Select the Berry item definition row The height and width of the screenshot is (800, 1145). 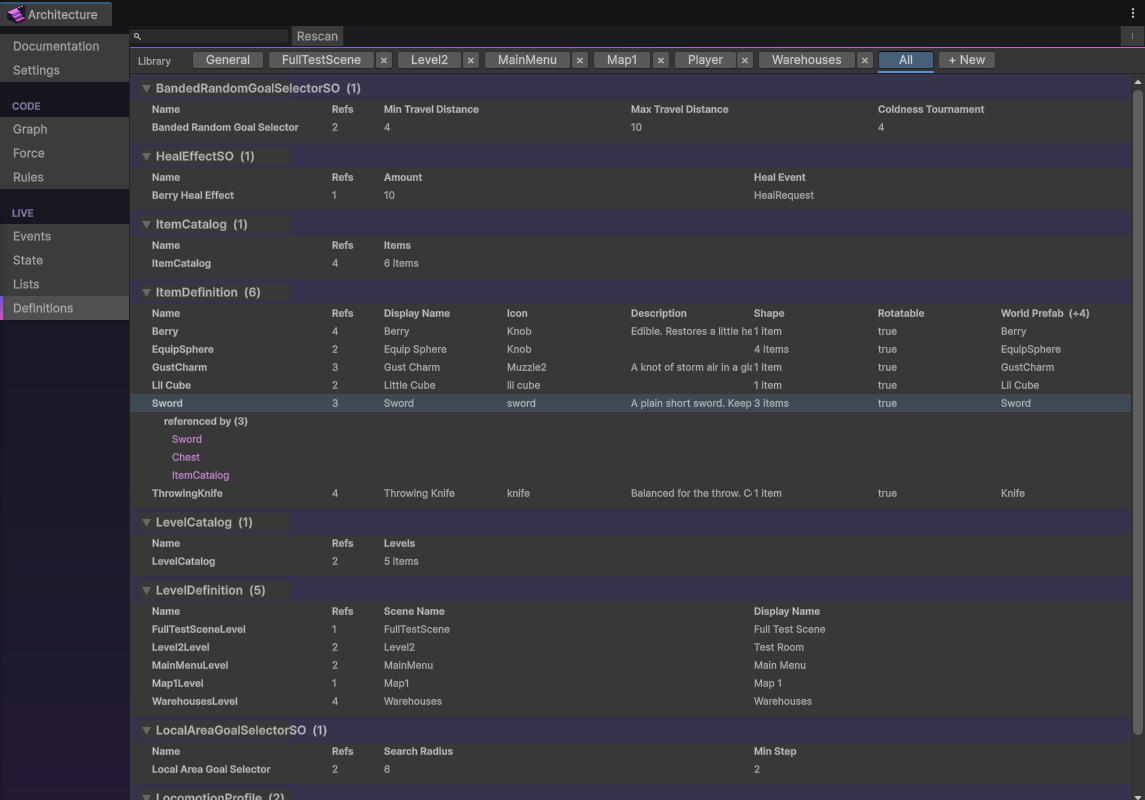tap(631, 331)
